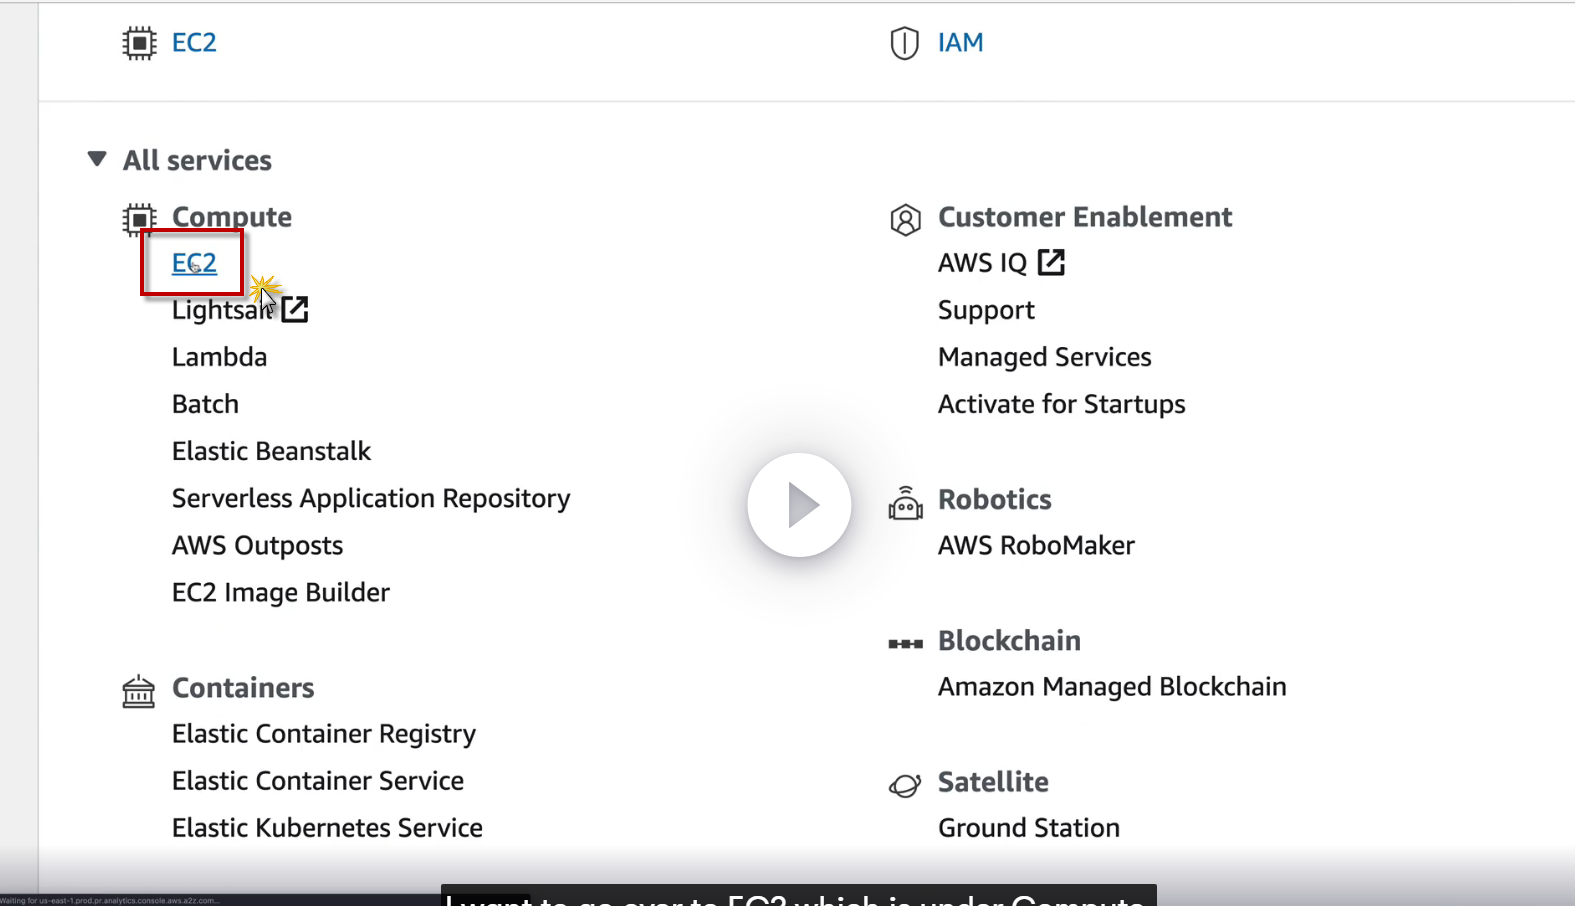Click the EC2 chip icon in favorites
The image size is (1575, 906).
(139, 43)
